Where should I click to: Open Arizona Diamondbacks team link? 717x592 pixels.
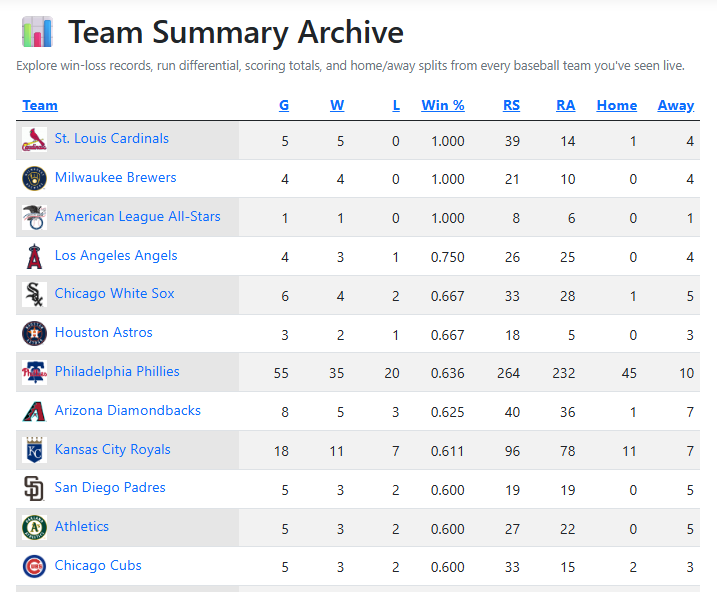point(128,410)
